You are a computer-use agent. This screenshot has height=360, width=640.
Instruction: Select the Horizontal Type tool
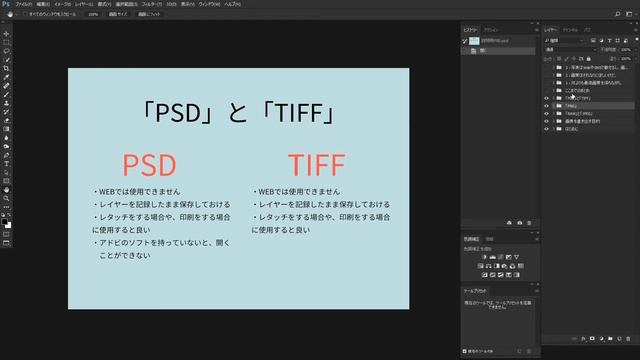(6, 164)
